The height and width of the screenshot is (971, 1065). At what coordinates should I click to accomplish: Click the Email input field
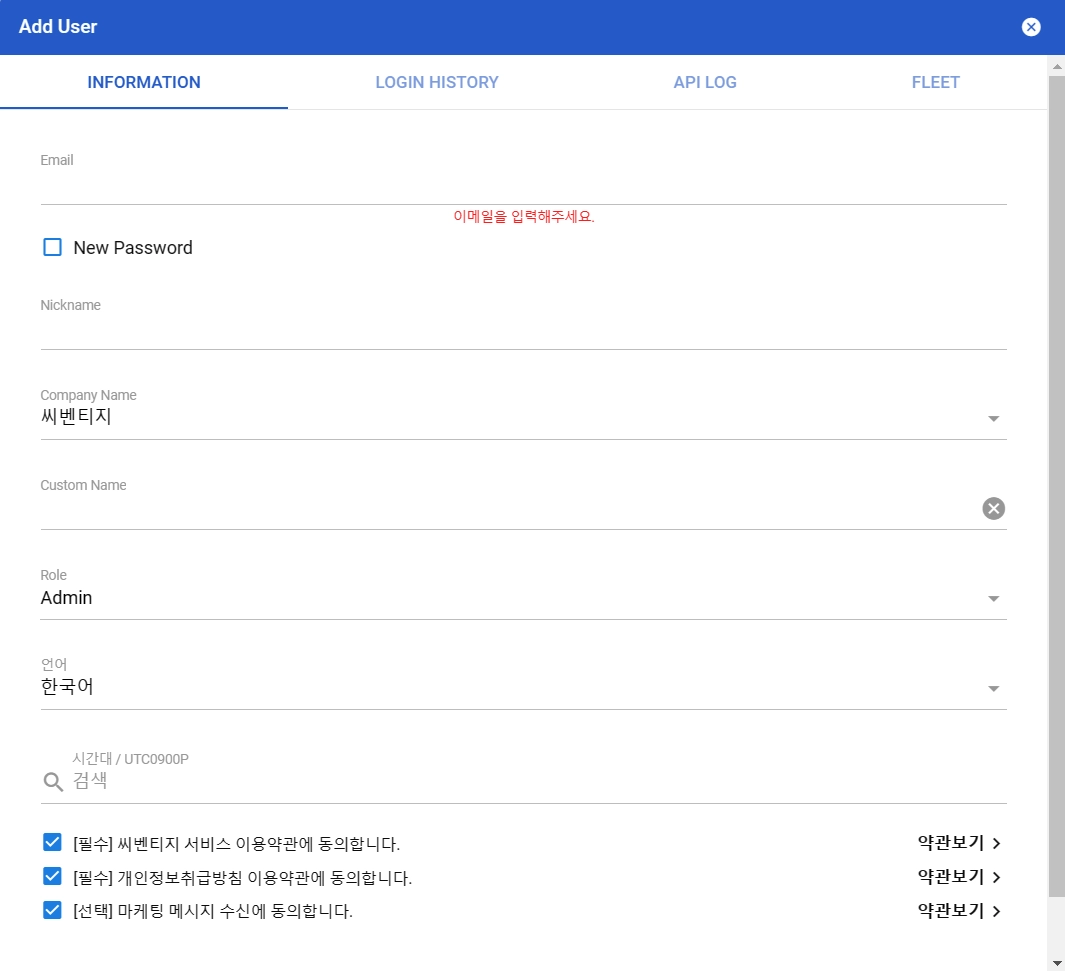click(523, 187)
